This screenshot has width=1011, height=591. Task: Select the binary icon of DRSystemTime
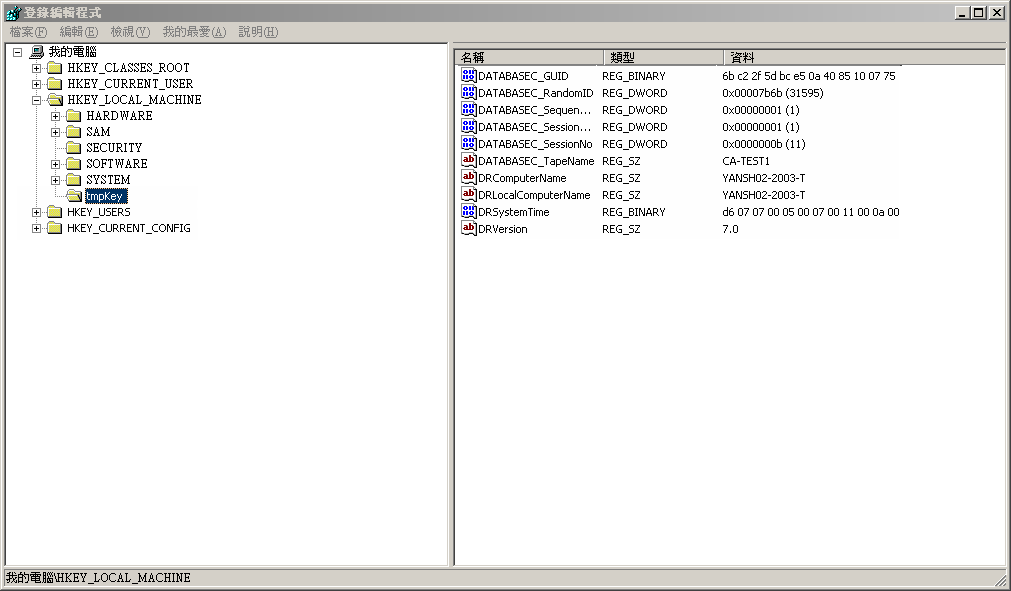click(468, 212)
